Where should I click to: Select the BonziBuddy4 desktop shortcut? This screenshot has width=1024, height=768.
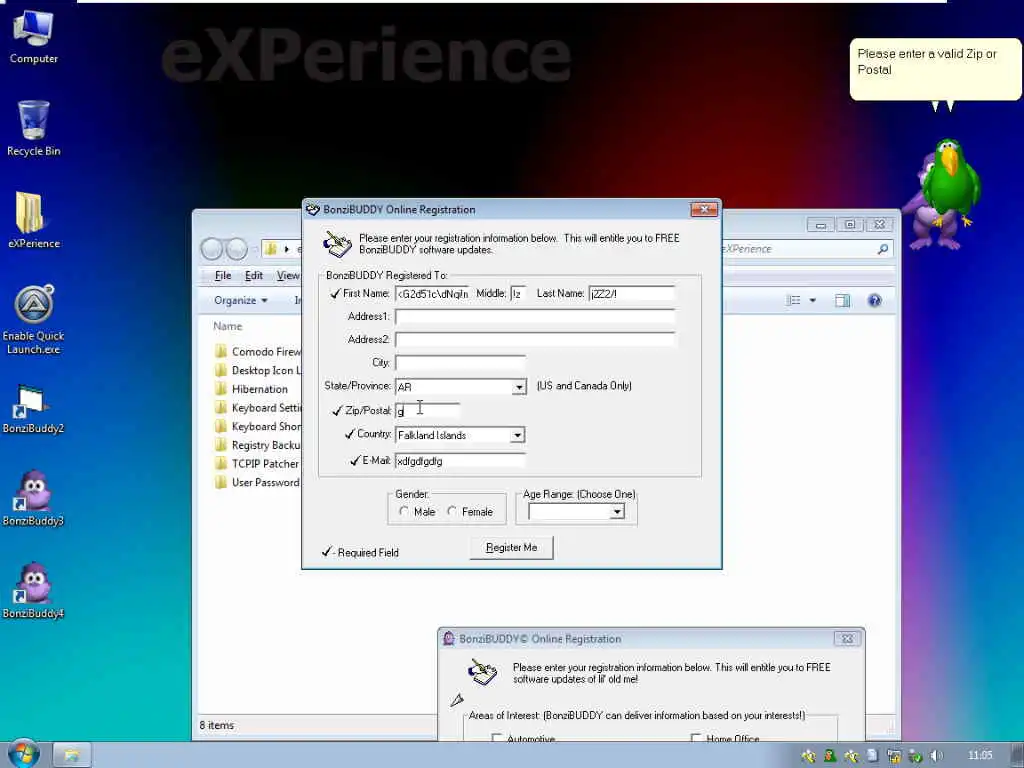33,591
